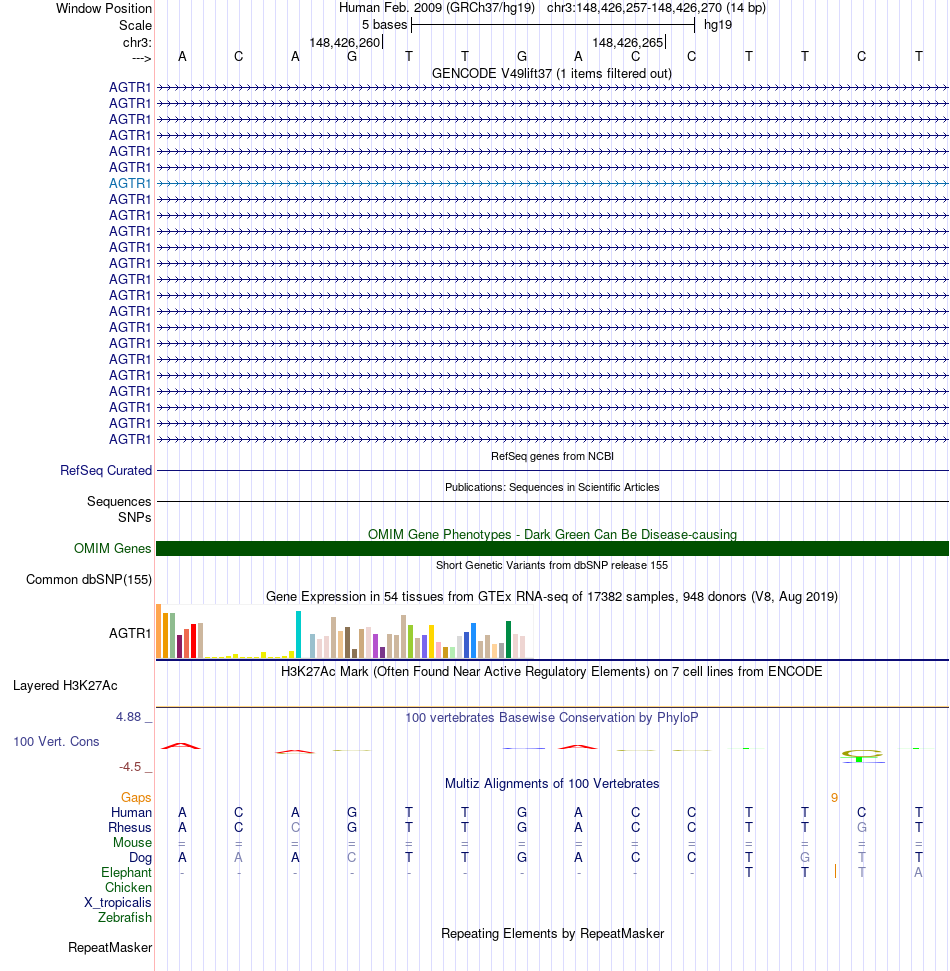Select the X_tropicalis species label
Viewport: 950px width, 971px height.
(118, 903)
